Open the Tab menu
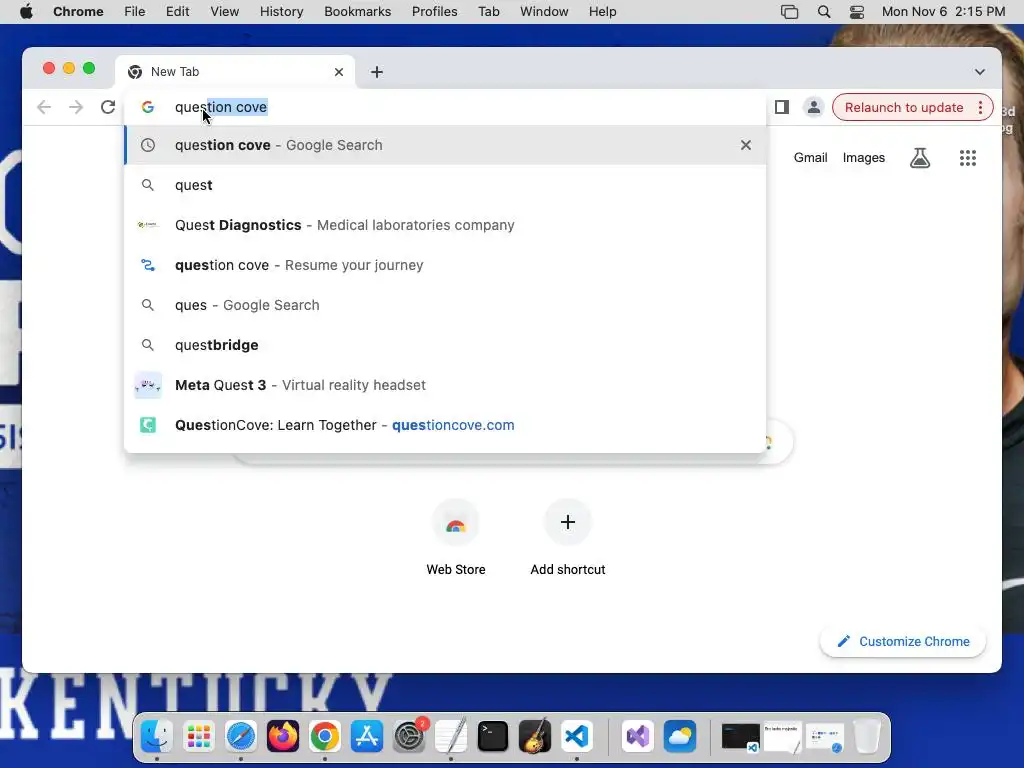The height and width of the screenshot is (768, 1024). [x=488, y=12]
